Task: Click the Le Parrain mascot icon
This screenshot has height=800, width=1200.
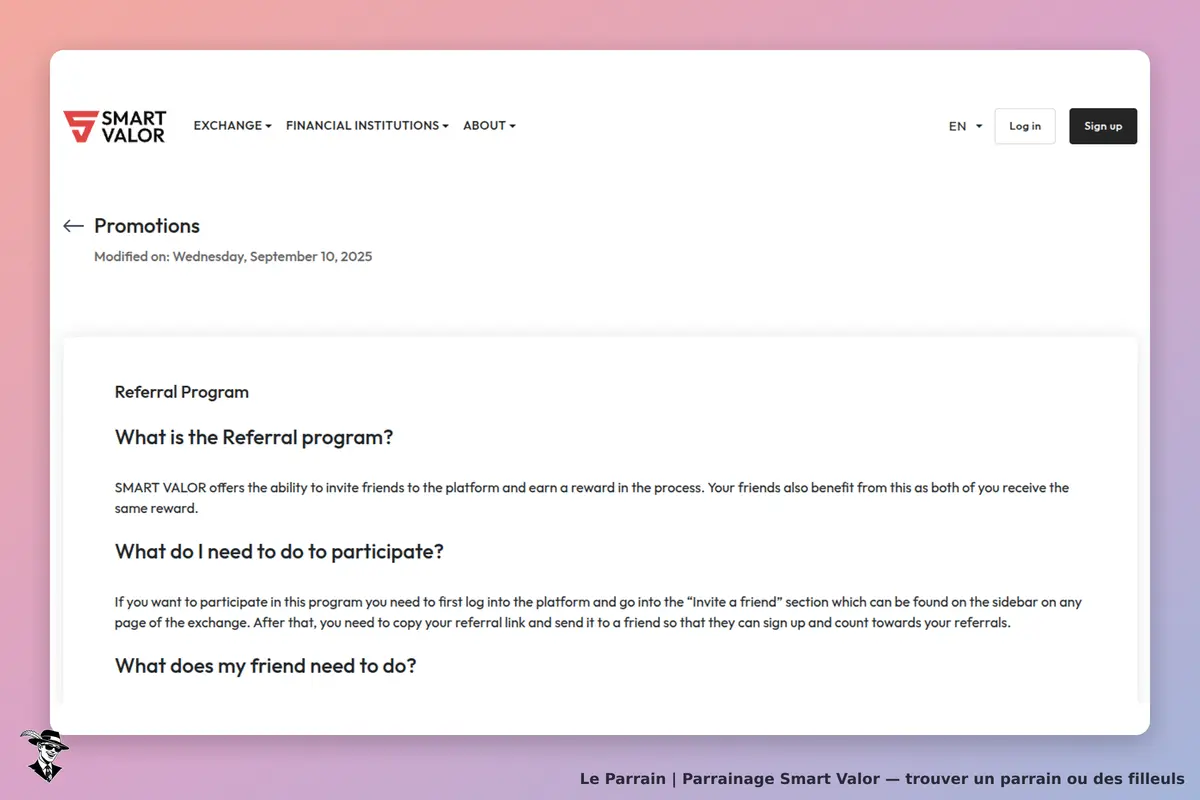Action: click(44, 755)
